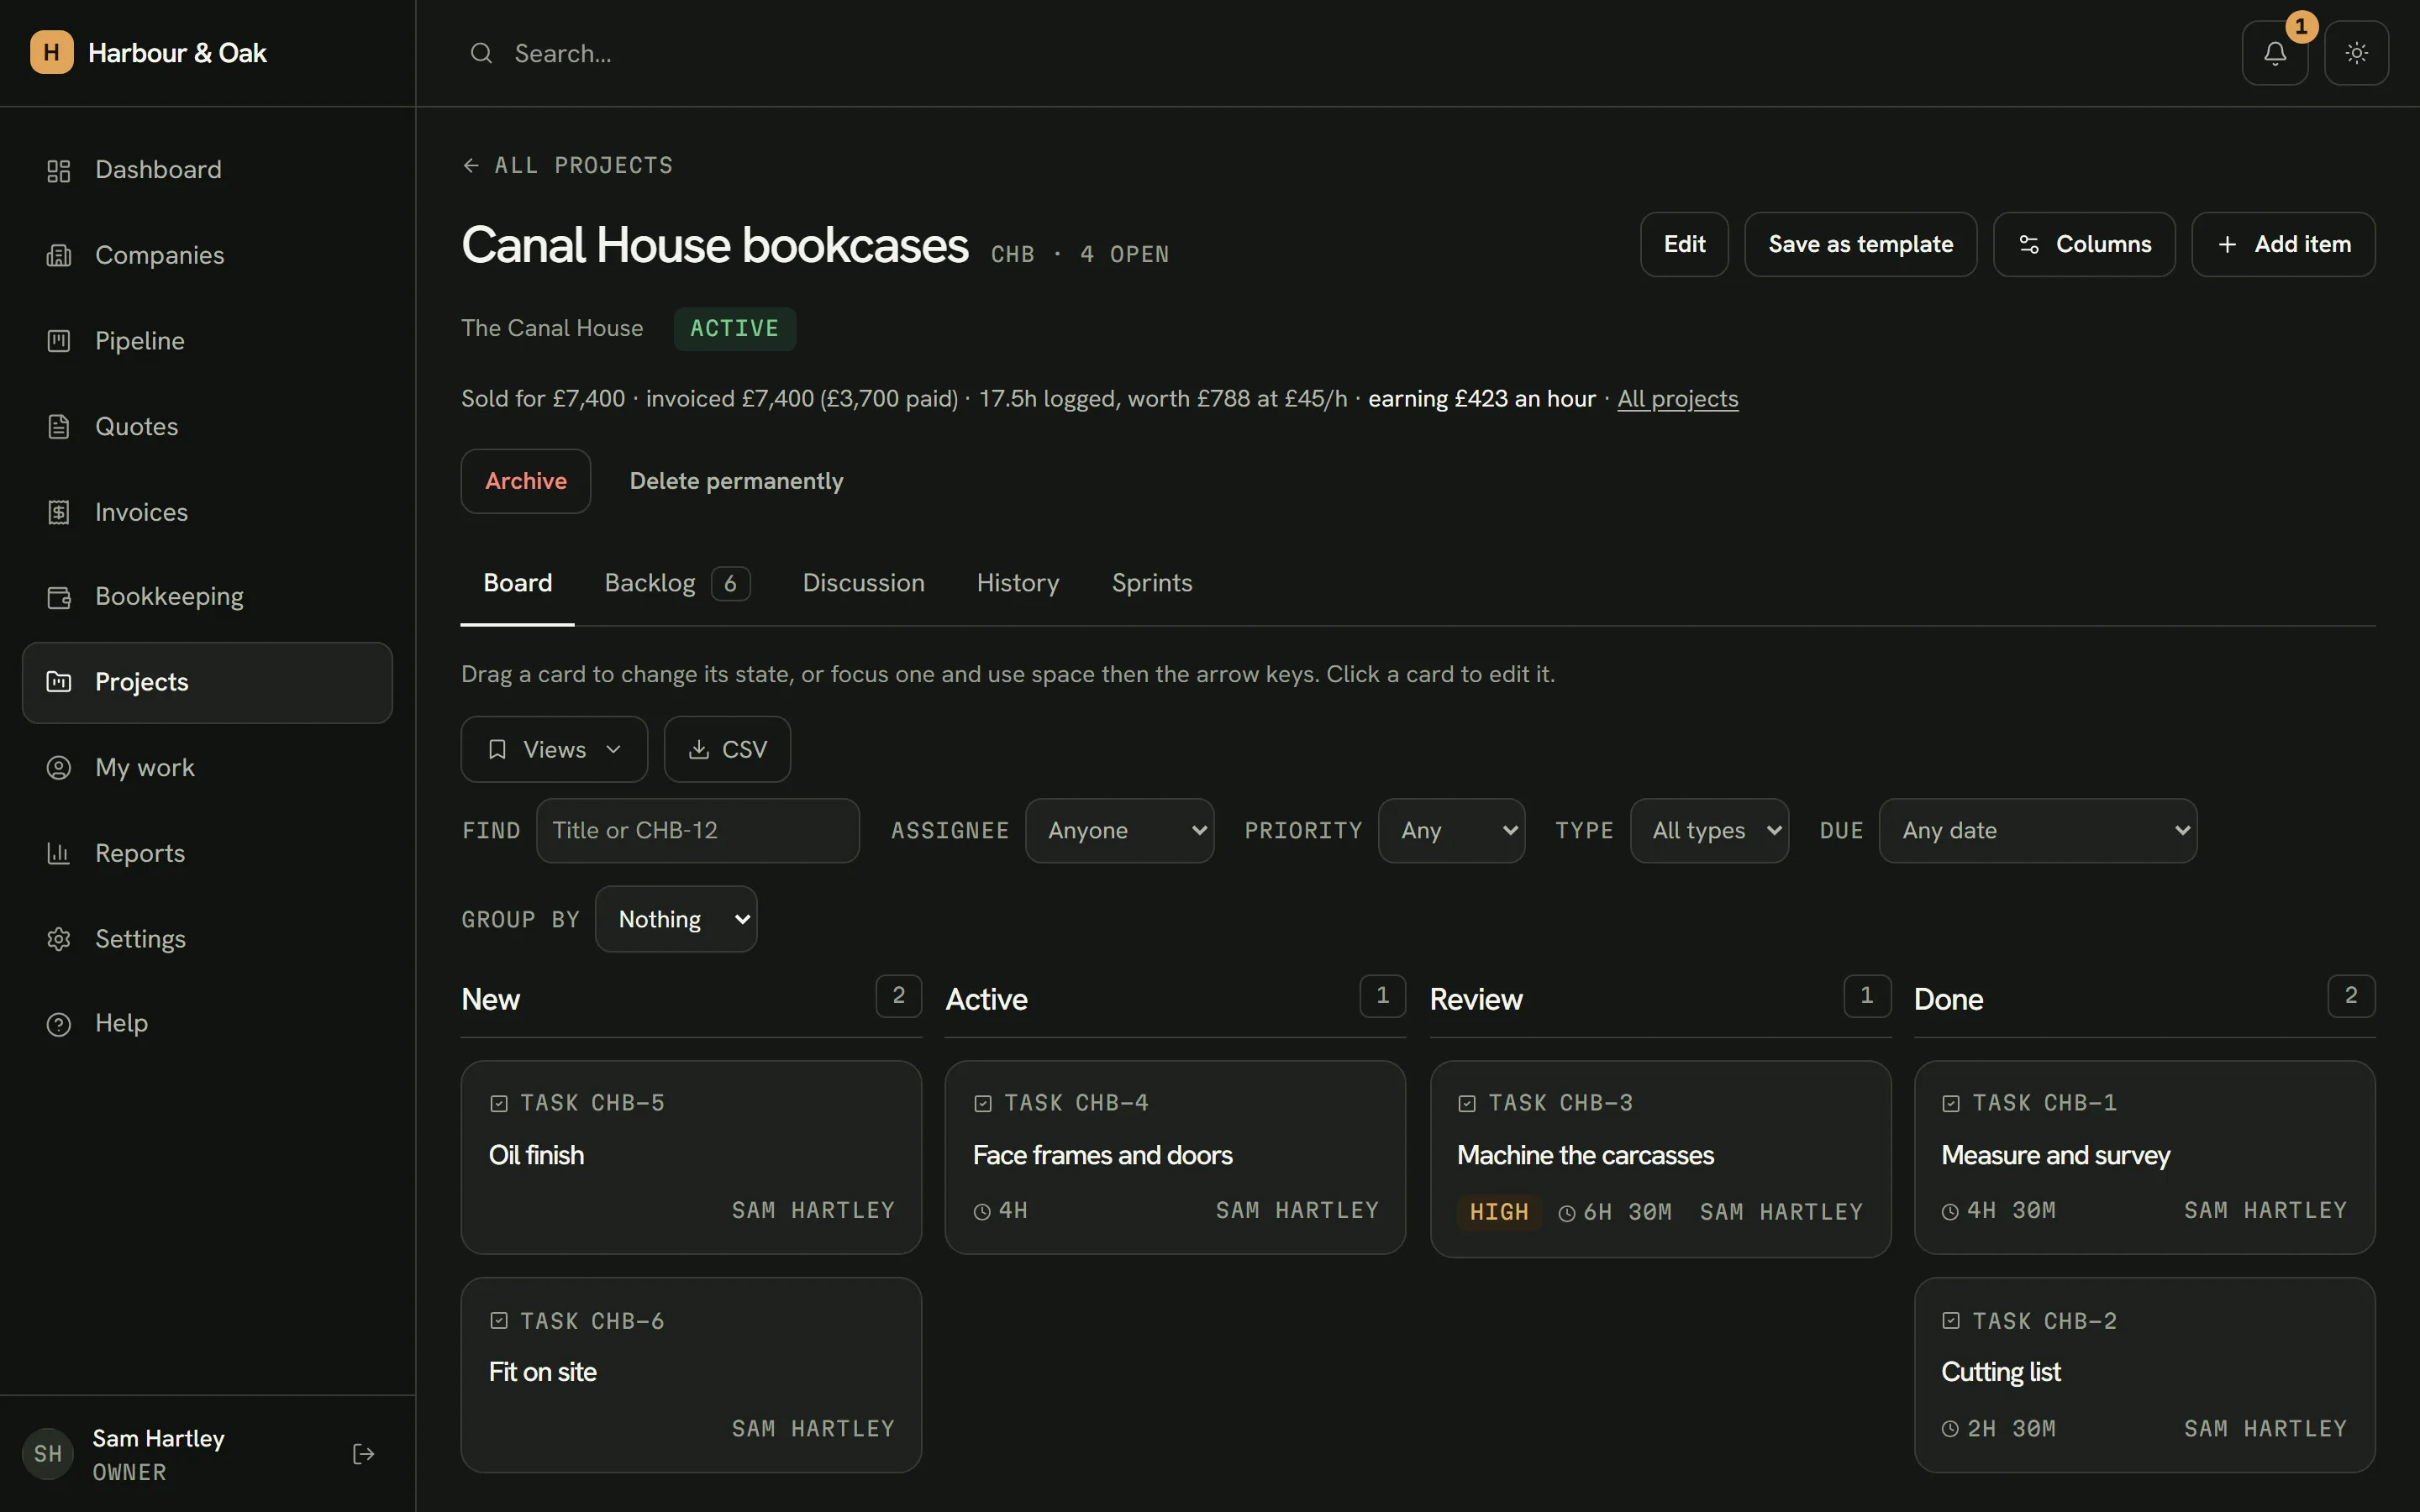Open the Priority dropdown

click(1451, 830)
